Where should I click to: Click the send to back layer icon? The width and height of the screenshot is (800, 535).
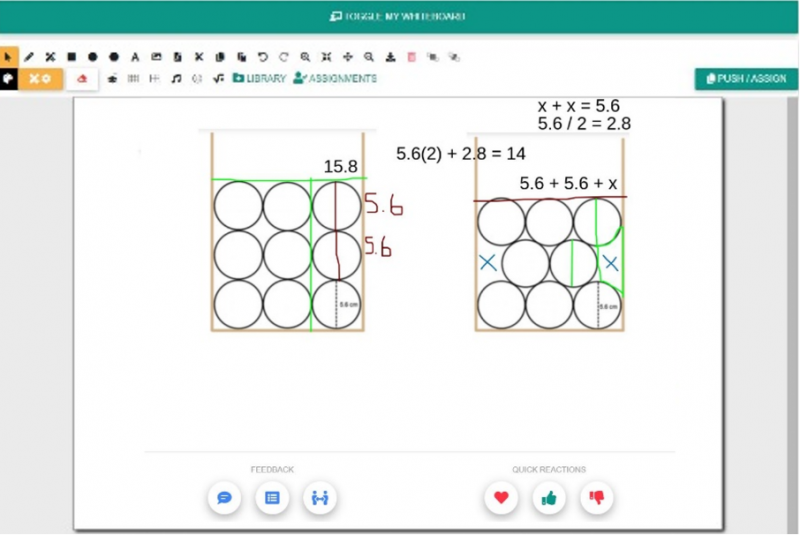point(454,57)
